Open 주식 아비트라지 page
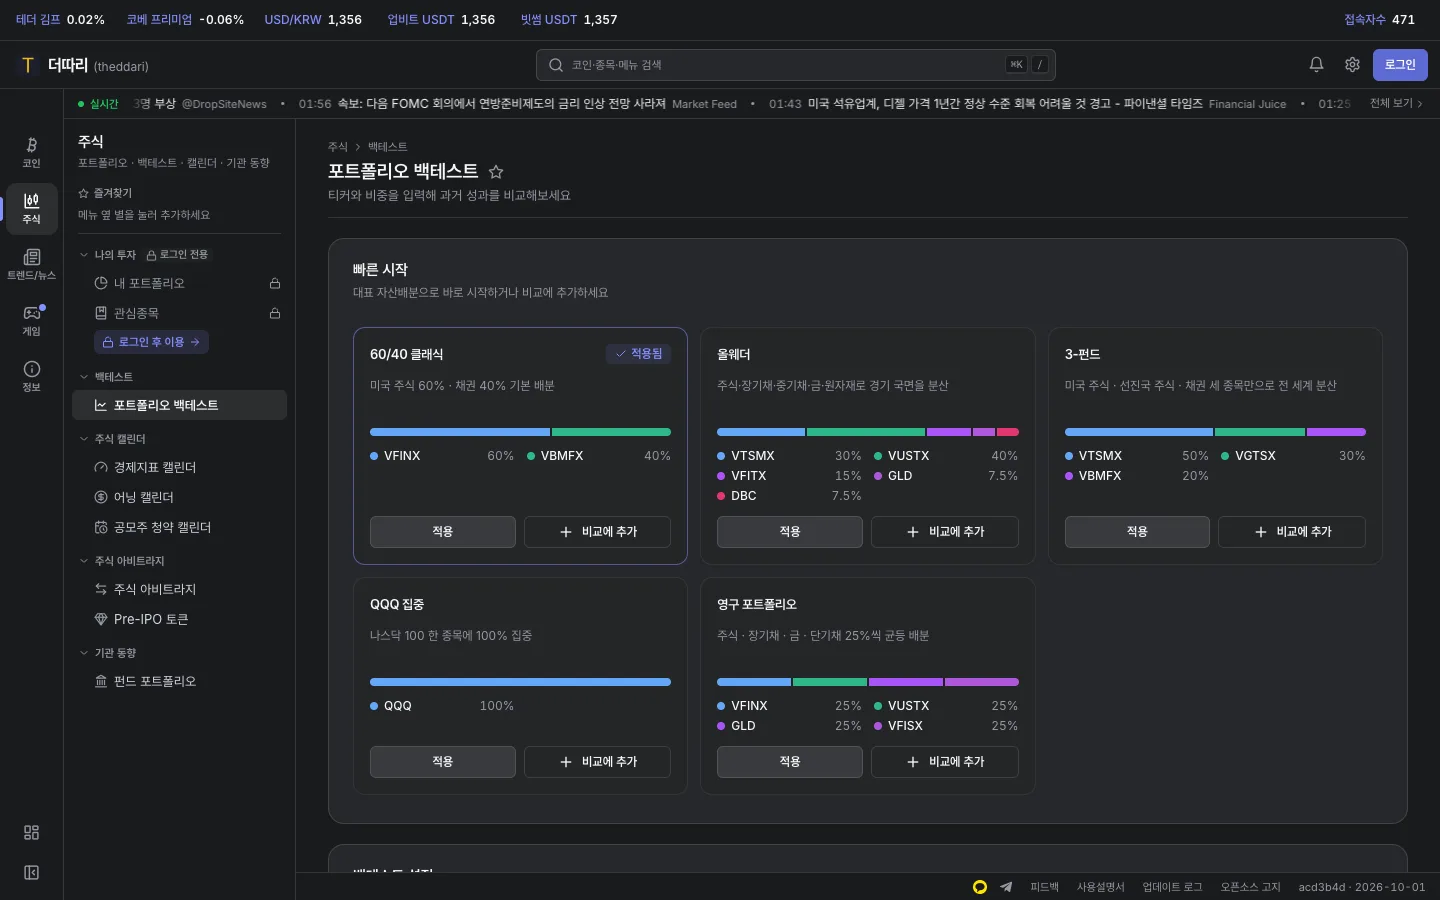The width and height of the screenshot is (1440, 900). pyautogui.click(x=180, y=589)
